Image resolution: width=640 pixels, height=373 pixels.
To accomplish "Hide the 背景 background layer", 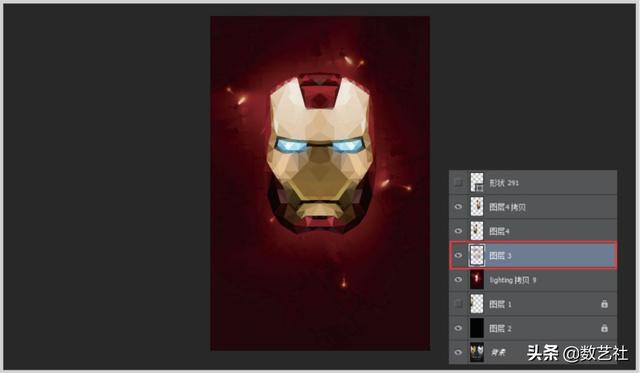I will (458, 352).
